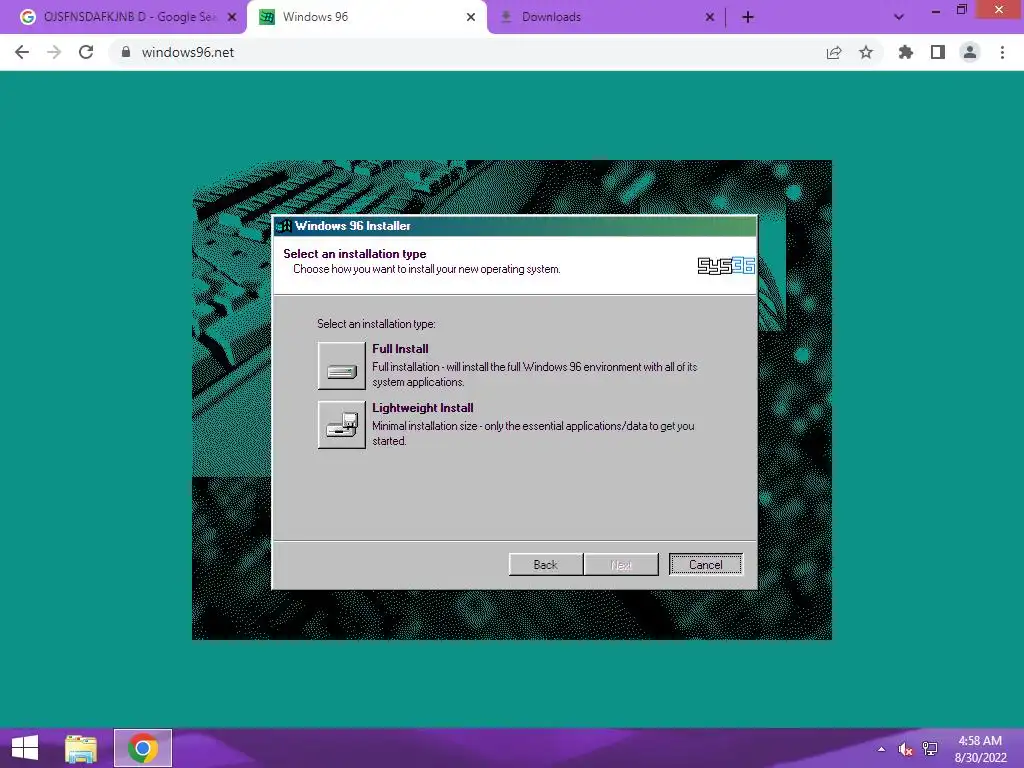
Task: View site info via the lock icon
Action: (x=126, y=52)
